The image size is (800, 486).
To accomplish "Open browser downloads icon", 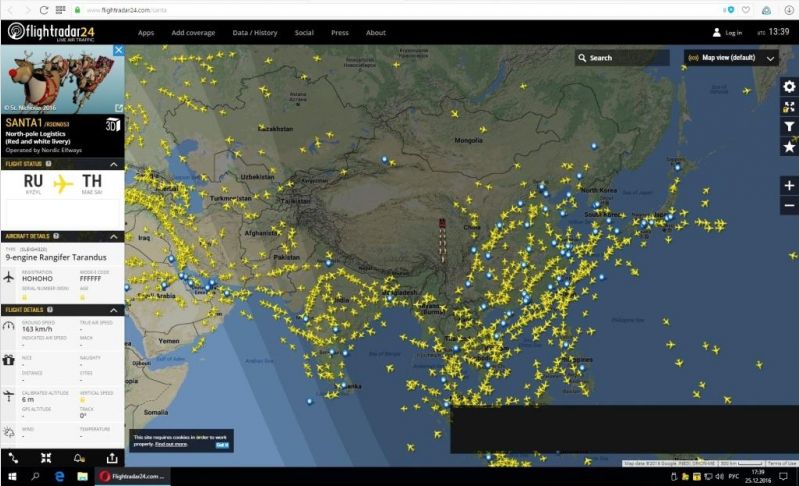I will pos(789,10).
